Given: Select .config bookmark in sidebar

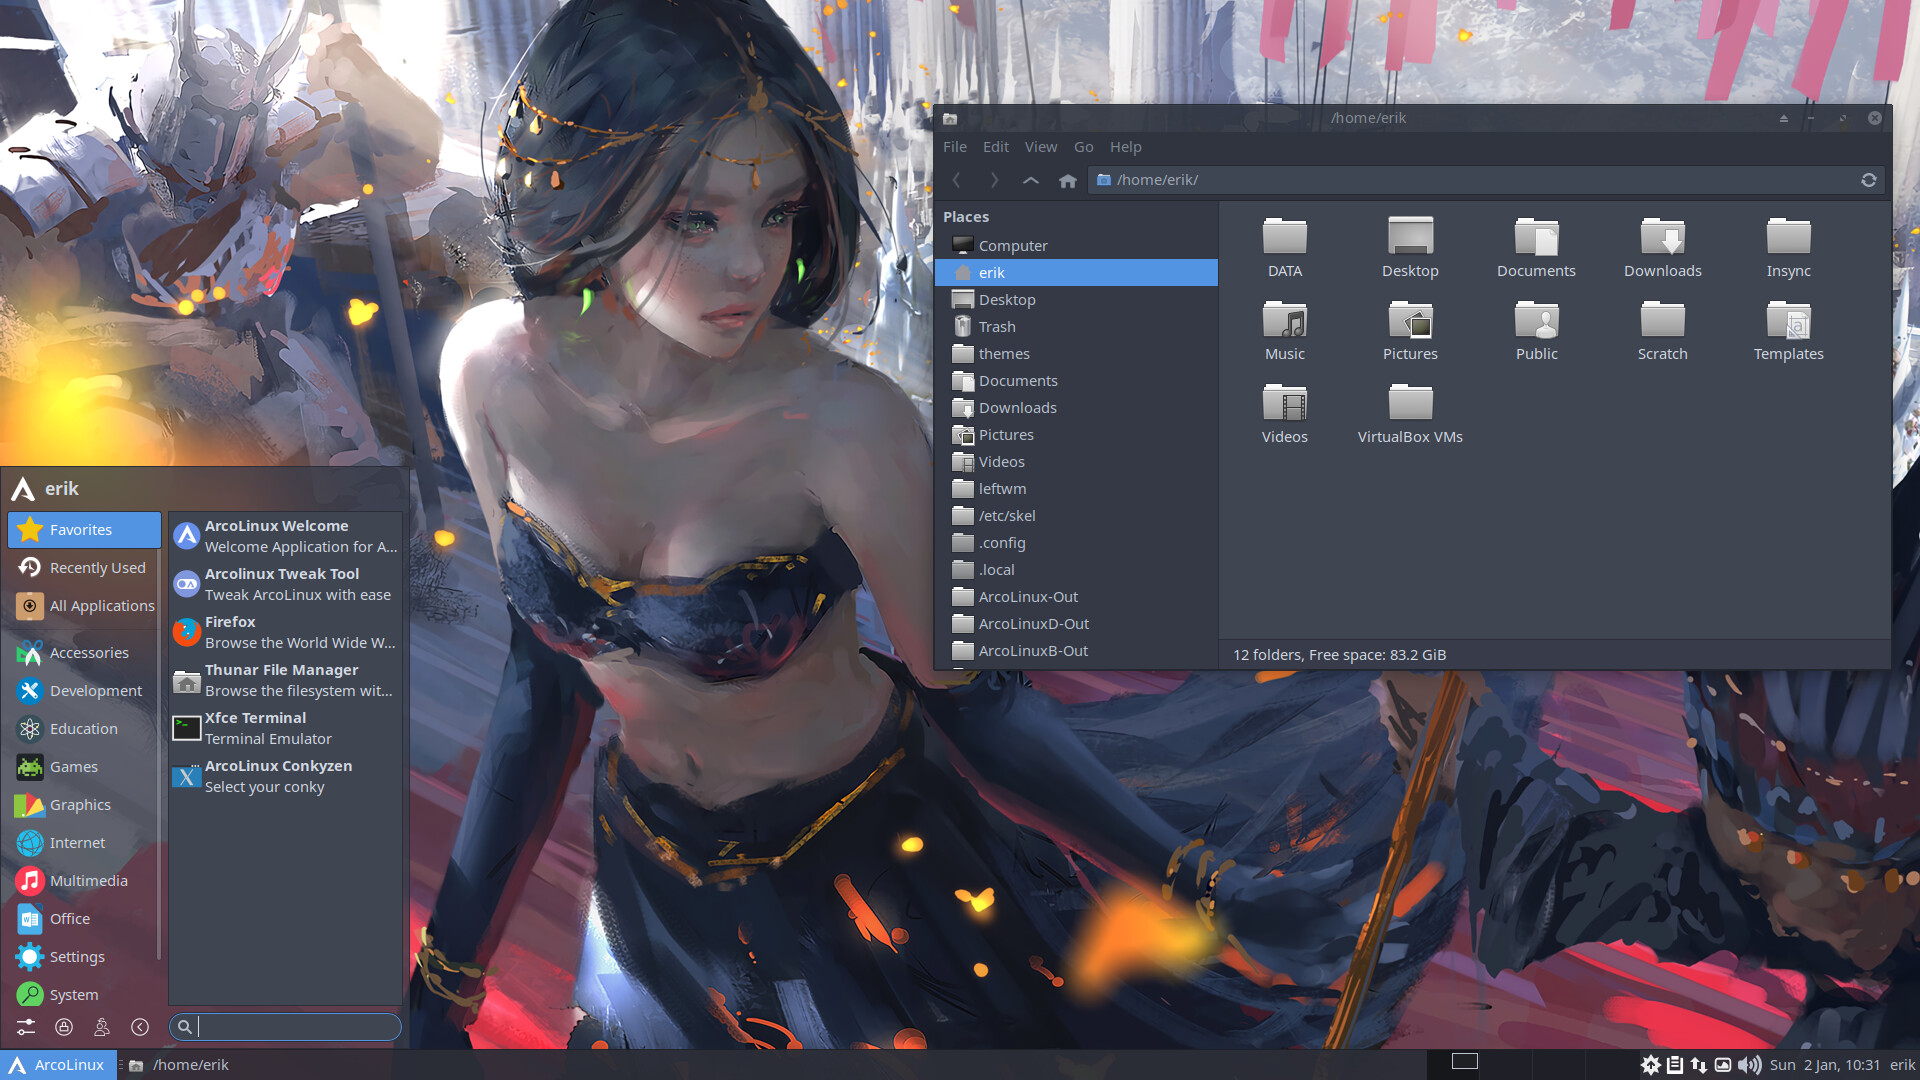Looking at the screenshot, I should 1076,543.
